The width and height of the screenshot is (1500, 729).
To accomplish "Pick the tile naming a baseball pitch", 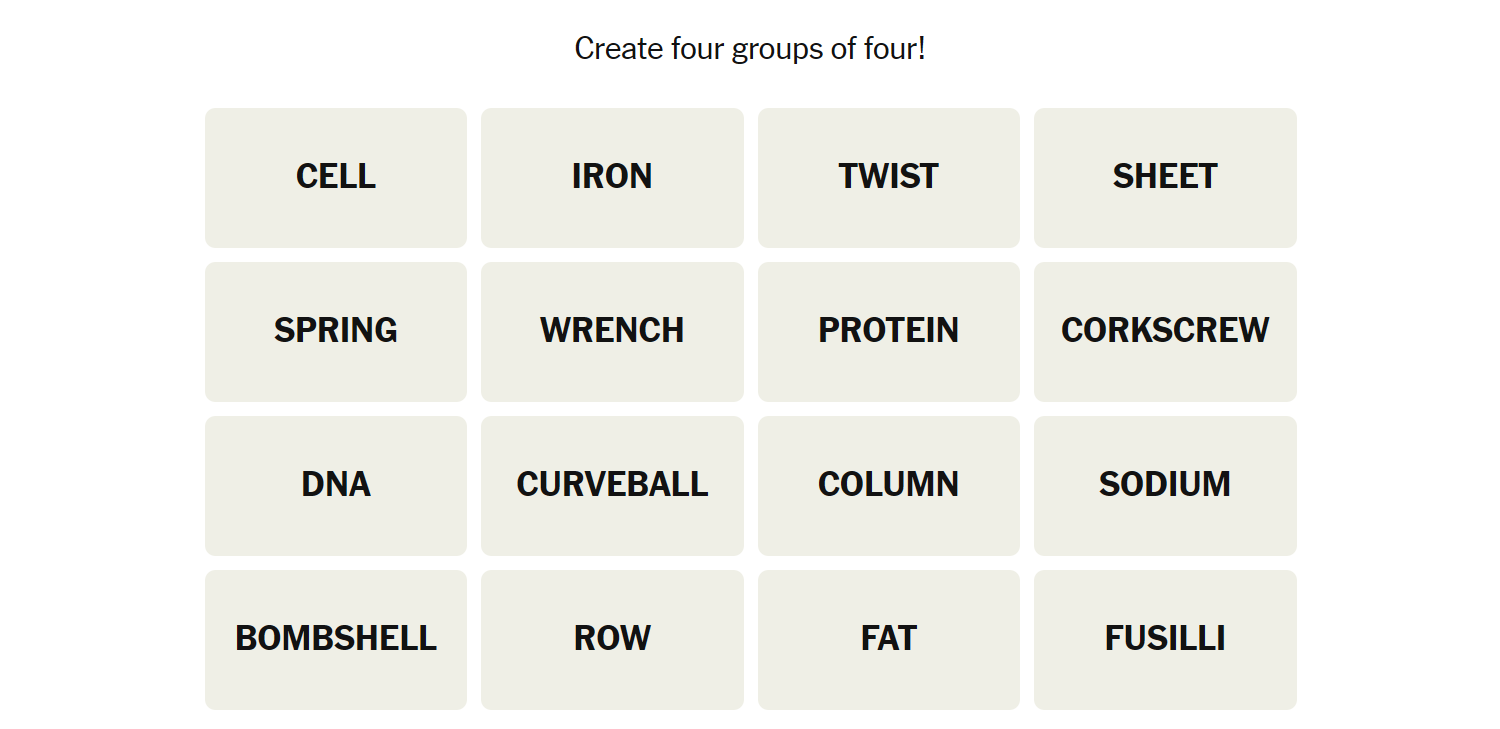I will pos(612,485).
